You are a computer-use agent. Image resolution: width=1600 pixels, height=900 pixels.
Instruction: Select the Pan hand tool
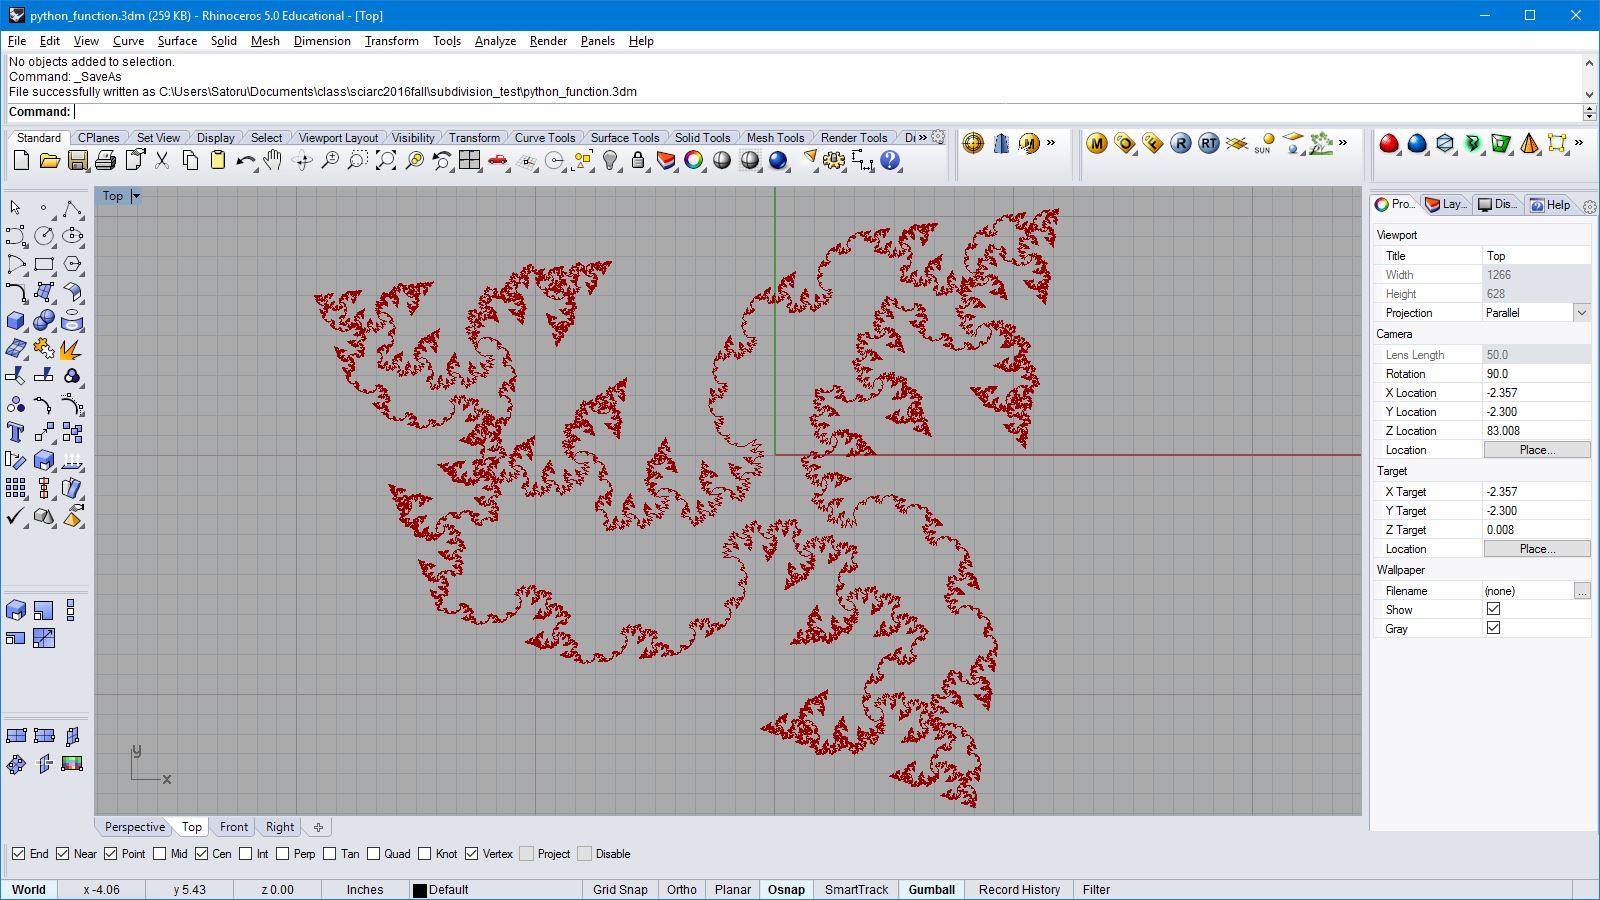pos(273,161)
